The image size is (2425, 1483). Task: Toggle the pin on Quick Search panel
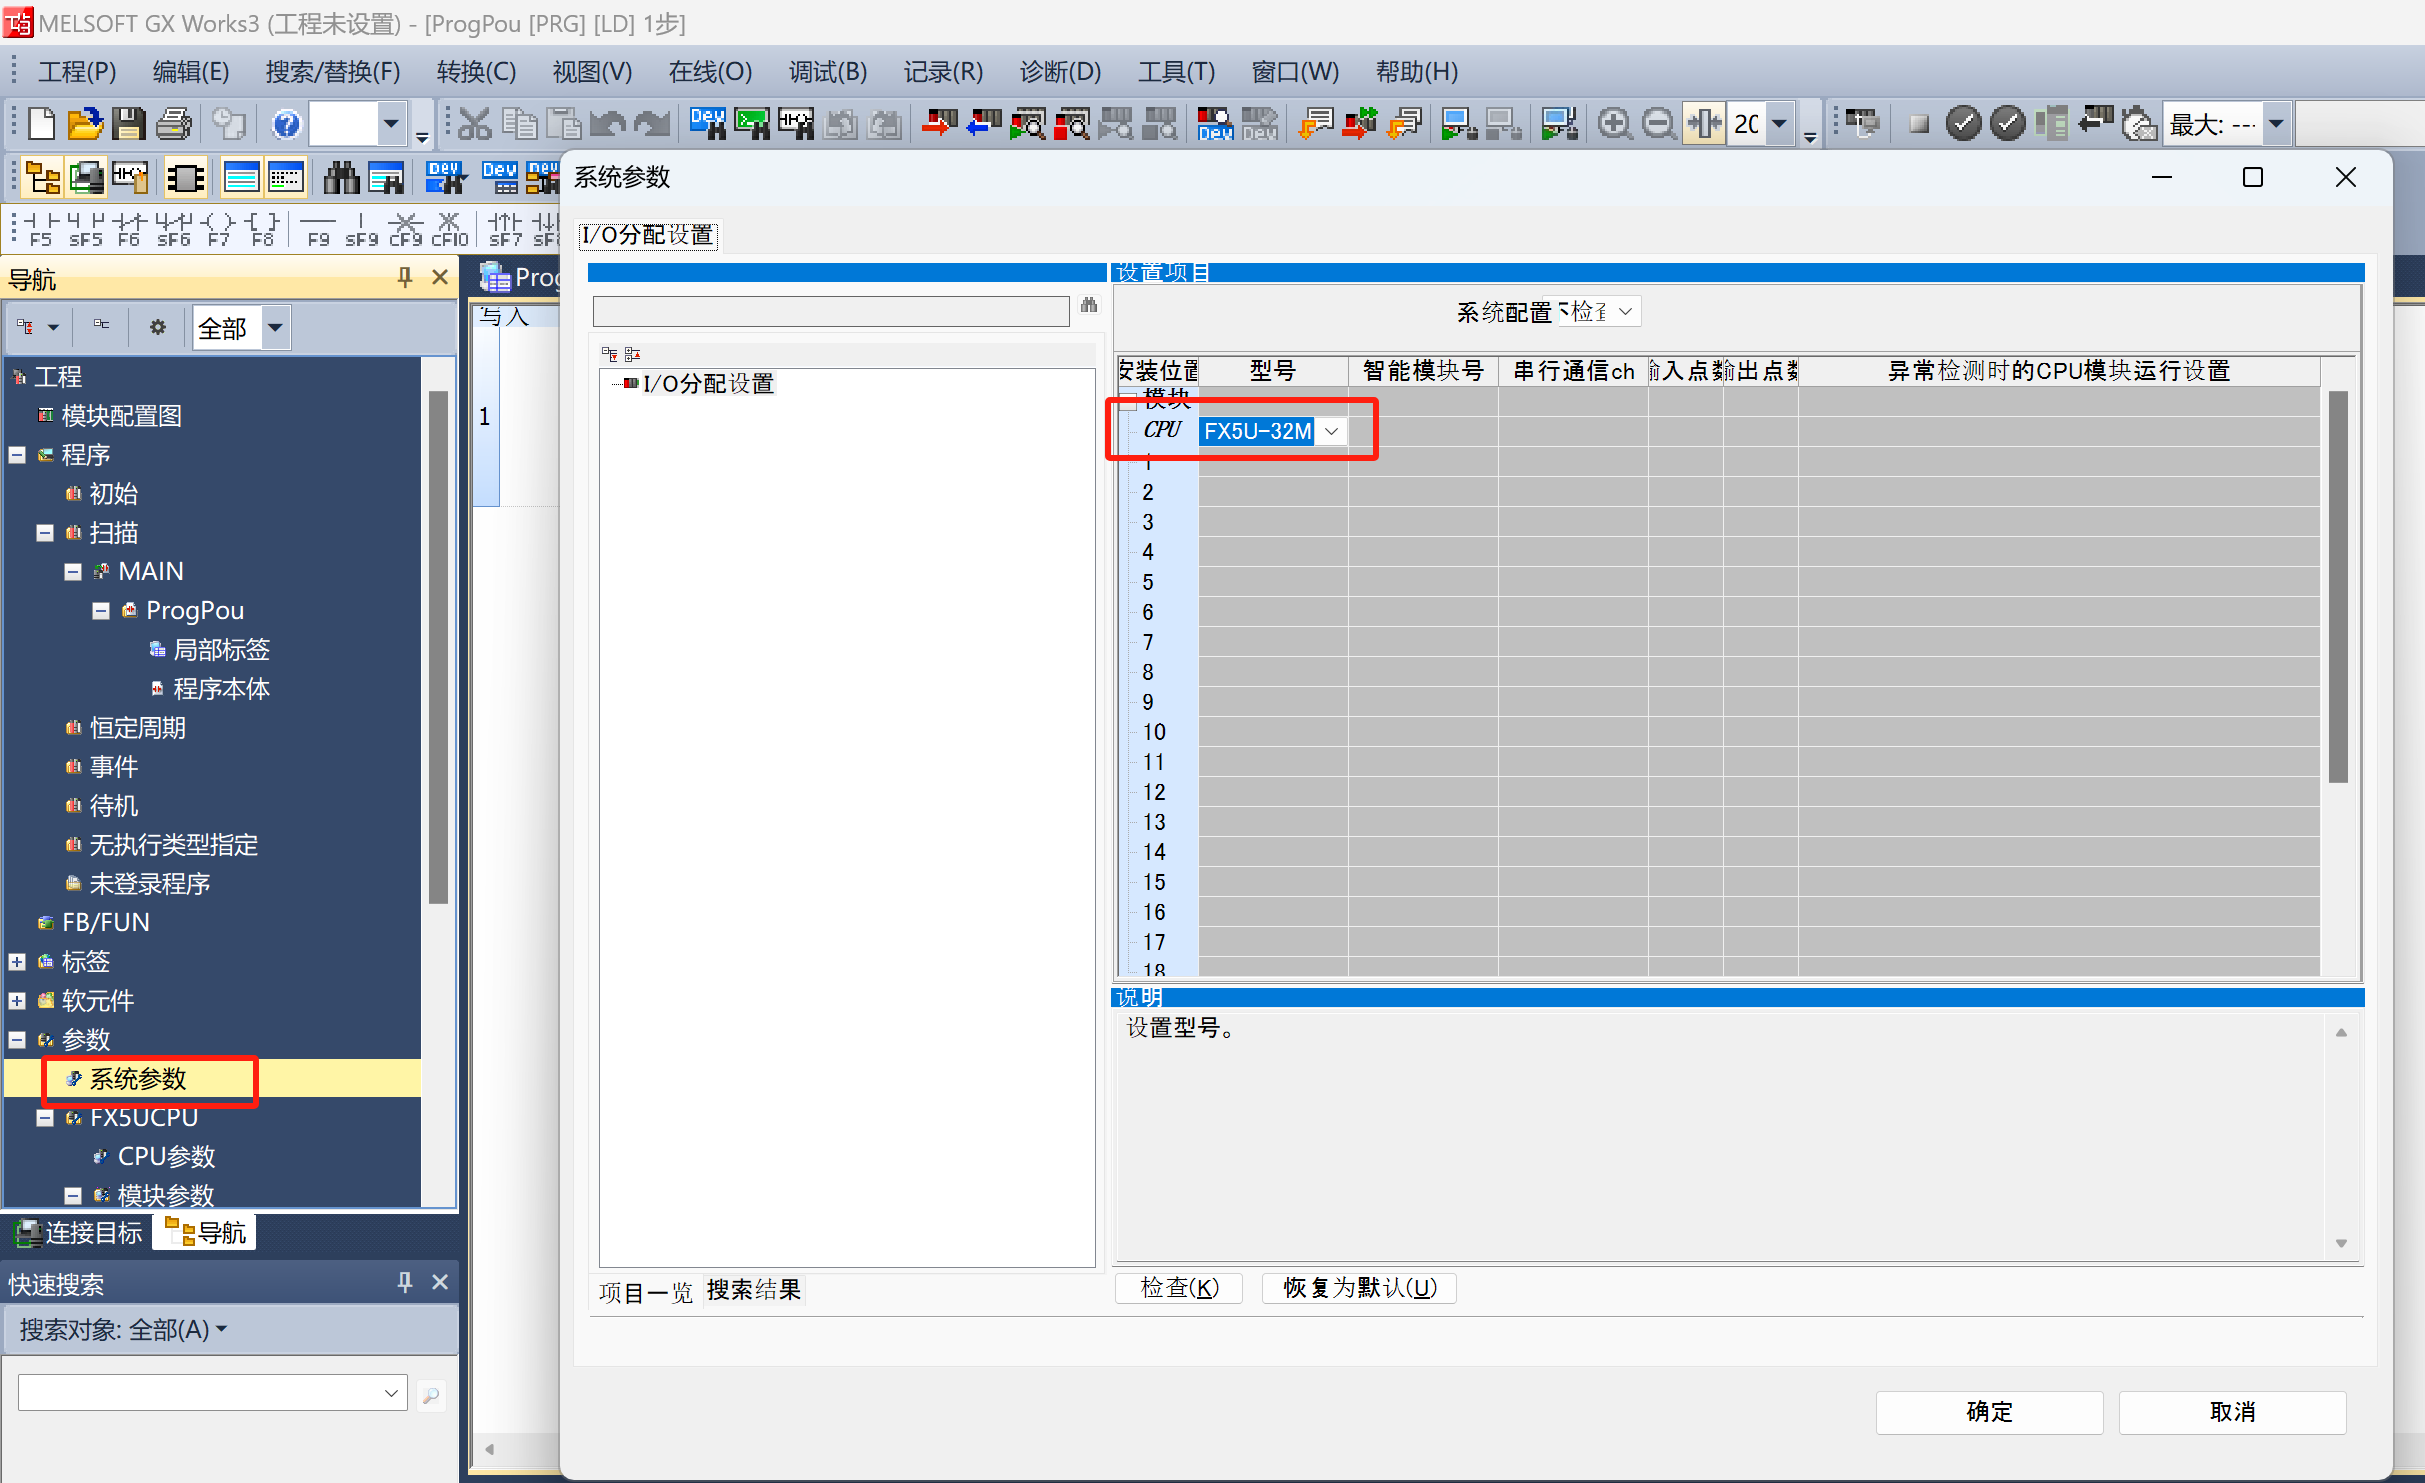[405, 1282]
